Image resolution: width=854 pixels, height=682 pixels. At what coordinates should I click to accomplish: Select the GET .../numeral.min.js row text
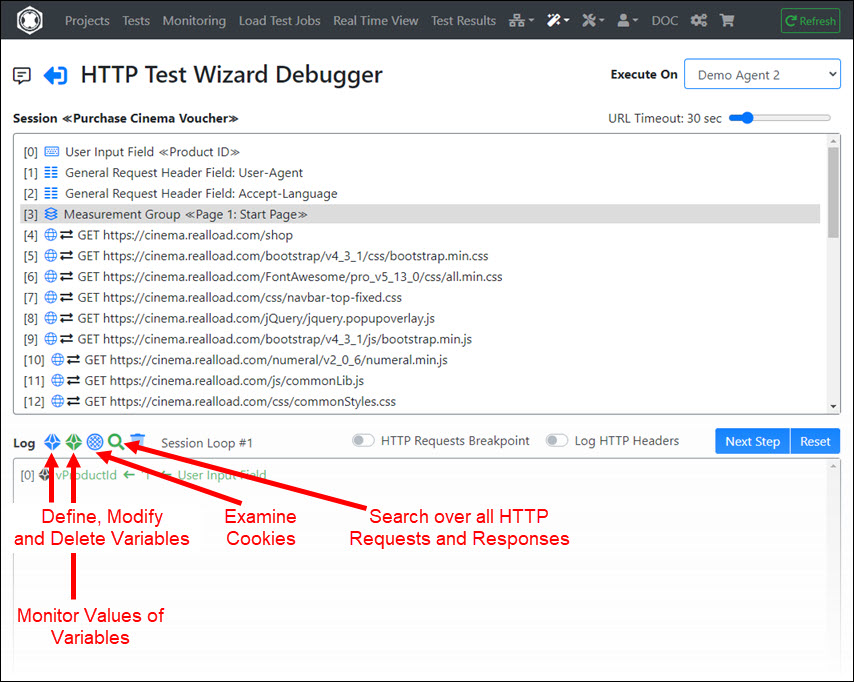[x=266, y=360]
